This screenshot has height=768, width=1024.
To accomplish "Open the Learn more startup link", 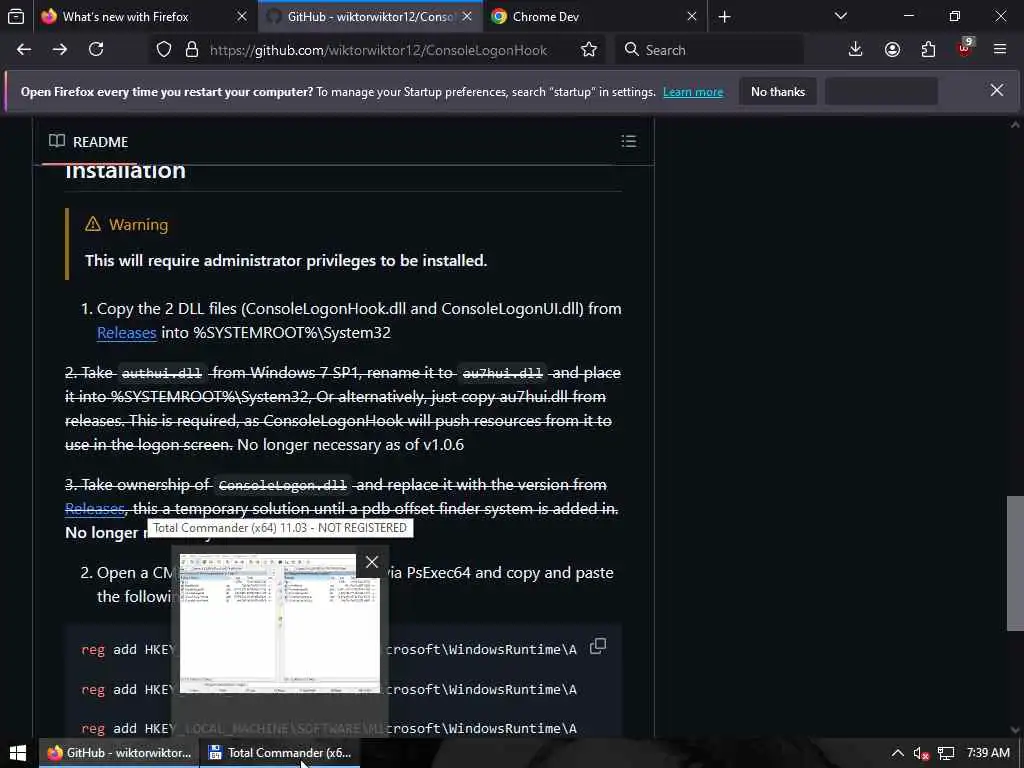I will tap(693, 92).
